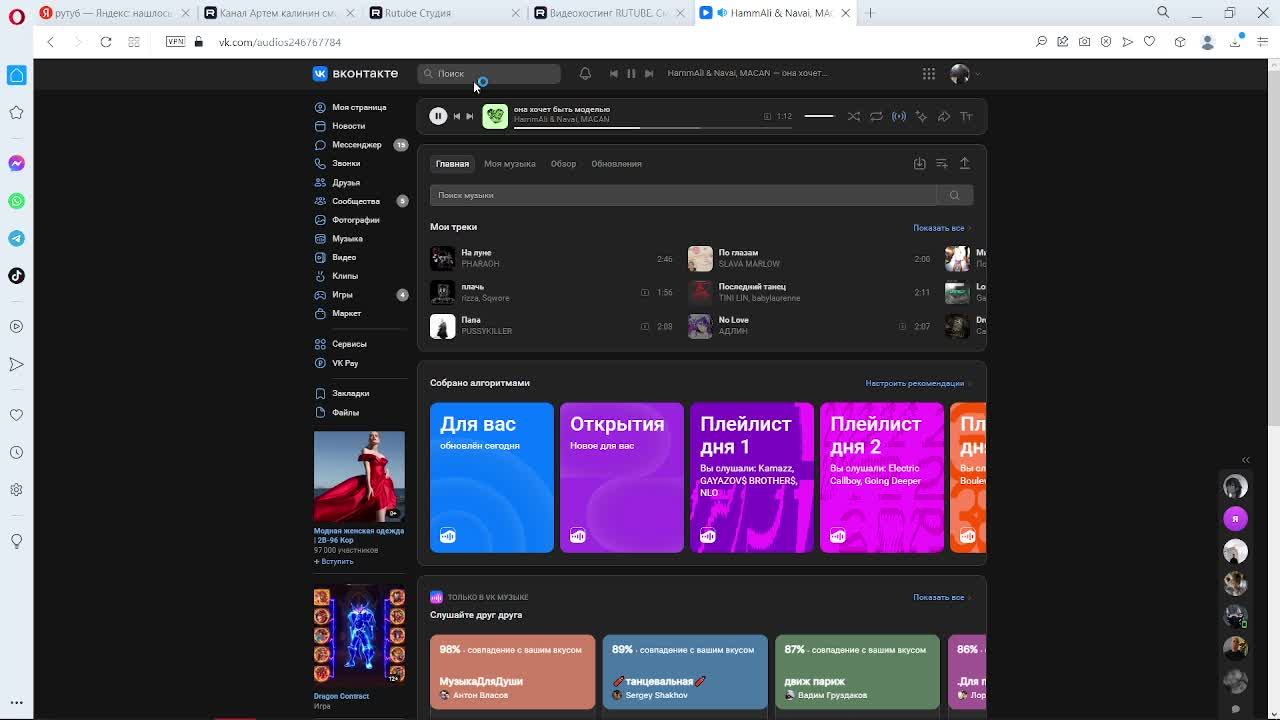Viewport: 1280px width, 720px height.
Task: Skip to next track in audio player panel
Action: click(470, 116)
